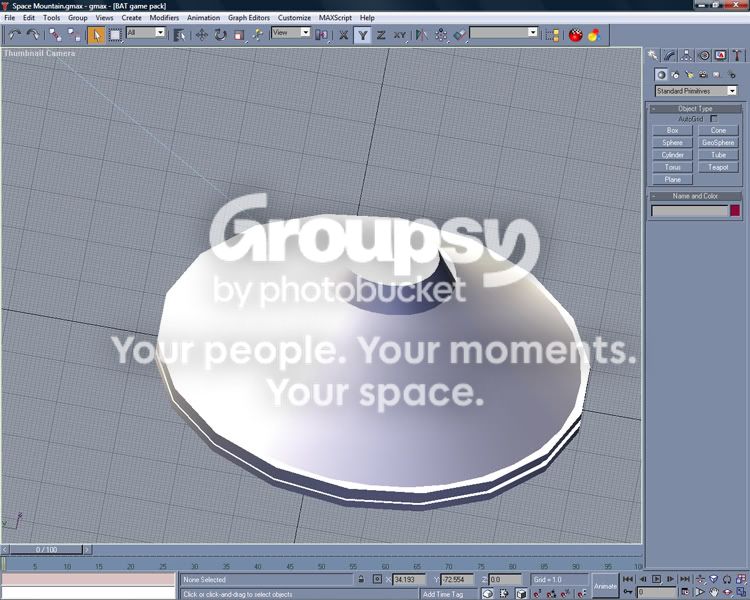Open the Select by Name tool
This screenshot has width=750, height=600.
[x=179, y=35]
